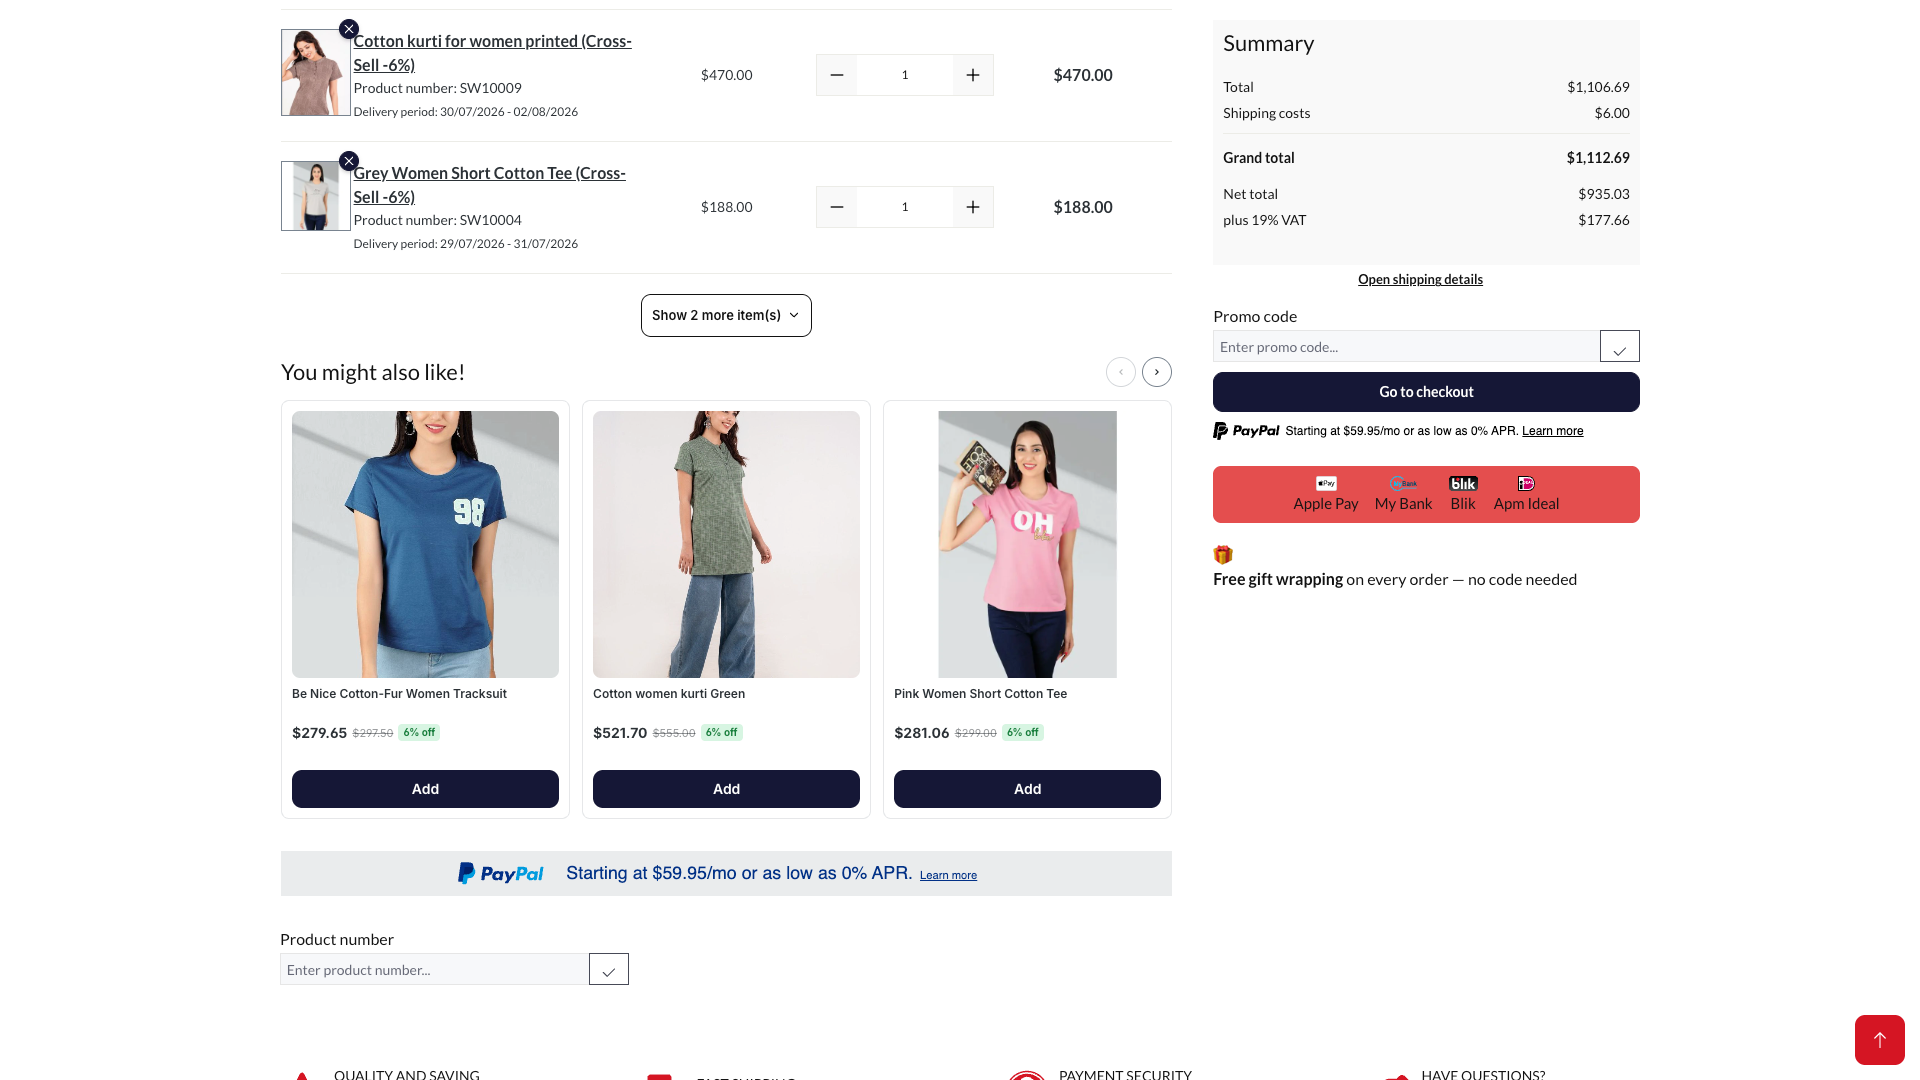Focus the promo code input field
The image size is (1920, 1080).
(1406, 346)
